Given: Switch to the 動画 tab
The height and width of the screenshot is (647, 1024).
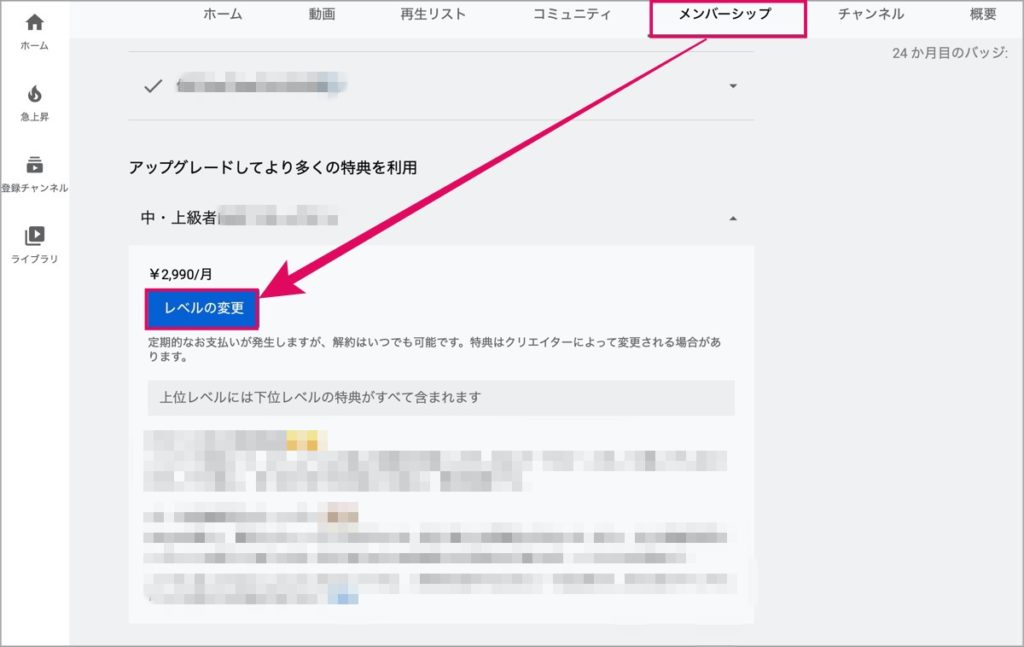Looking at the screenshot, I should coord(322,14).
